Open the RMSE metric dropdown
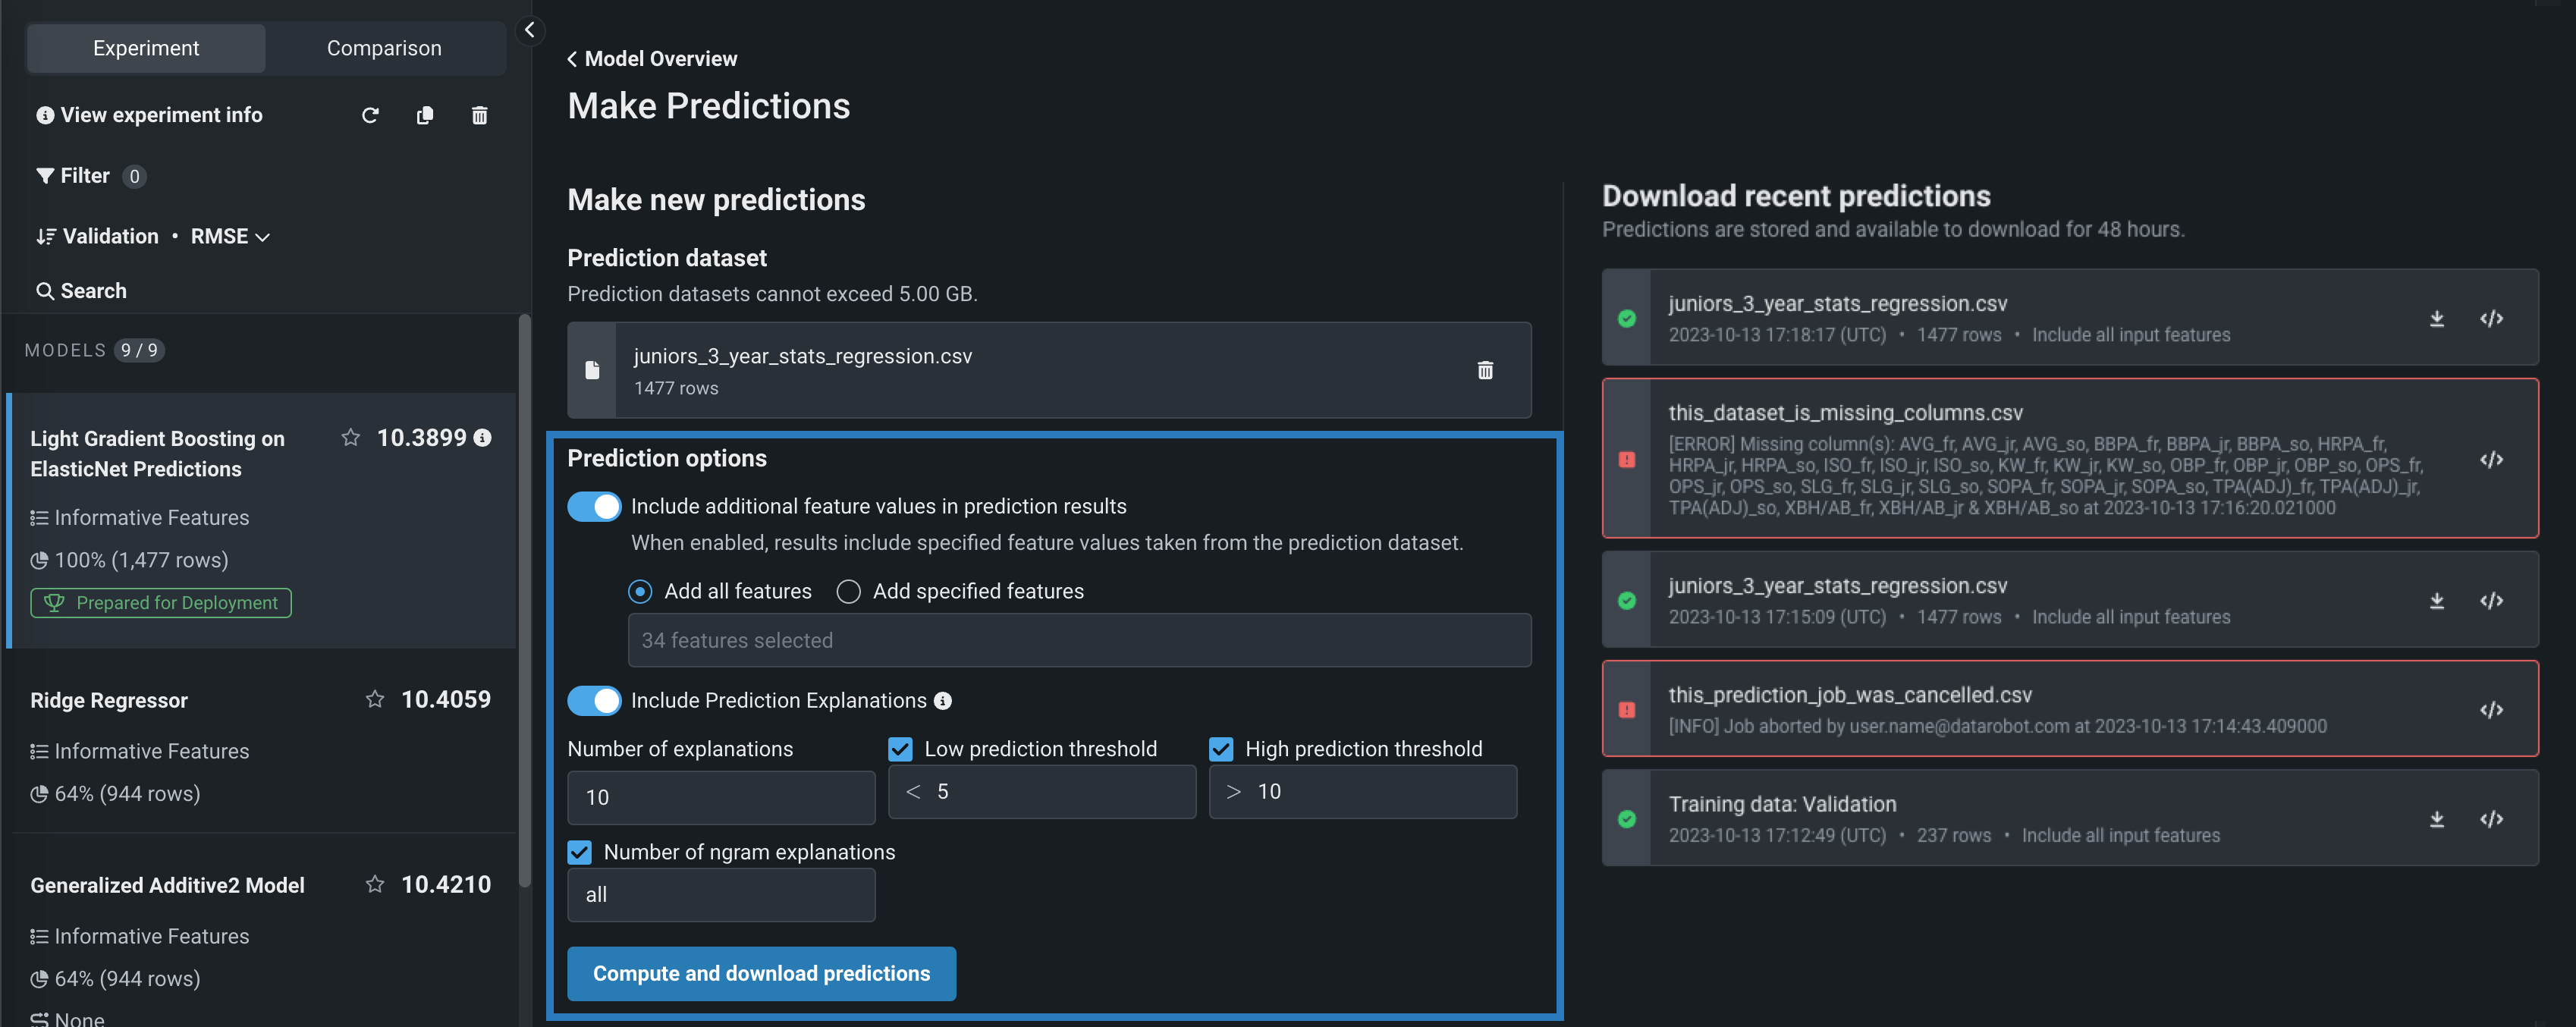The width and height of the screenshot is (2576, 1027). point(230,237)
